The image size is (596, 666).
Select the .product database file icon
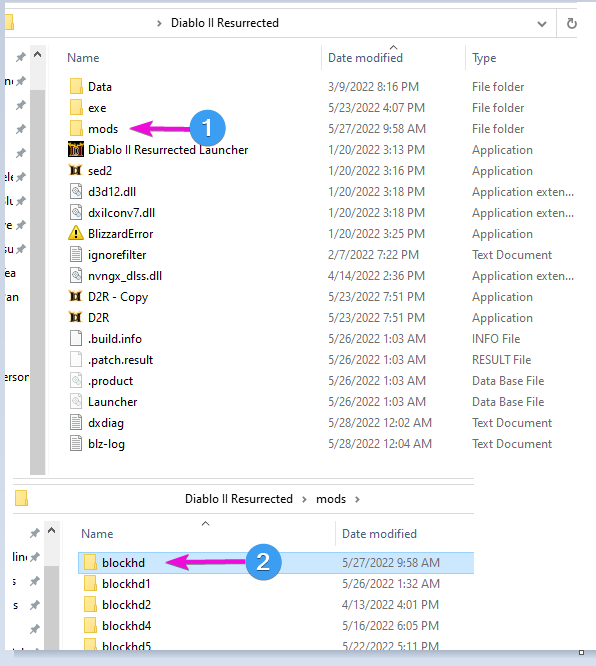pyautogui.click(x=76, y=380)
